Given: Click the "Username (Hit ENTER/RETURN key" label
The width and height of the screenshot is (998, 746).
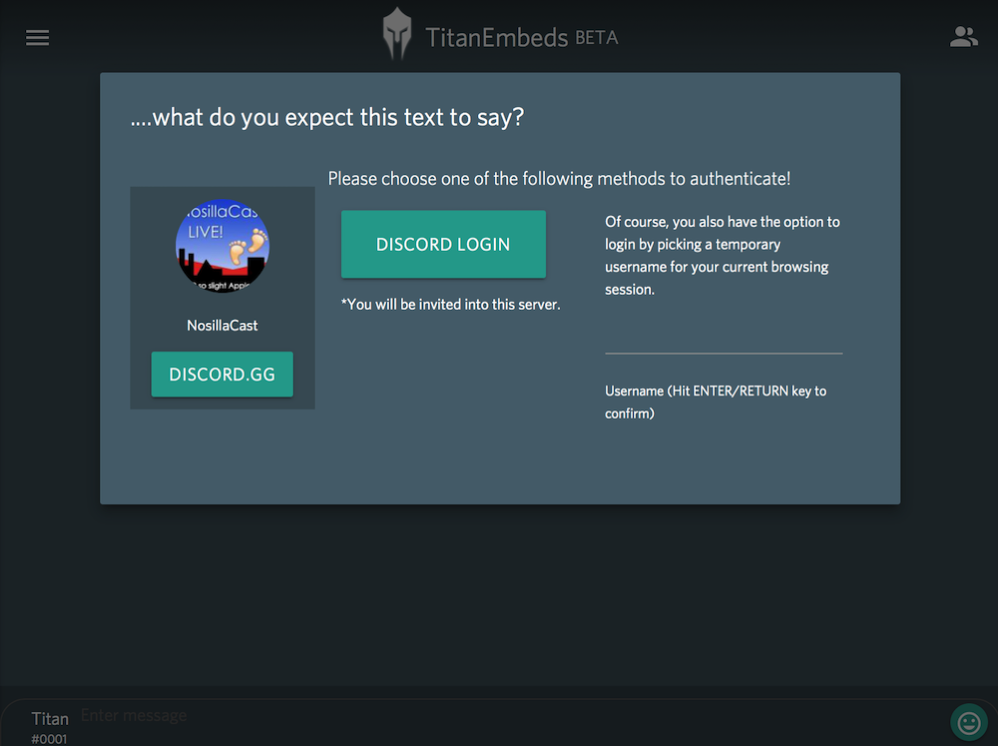Looking at the screenshot, I should pos(716,401).
